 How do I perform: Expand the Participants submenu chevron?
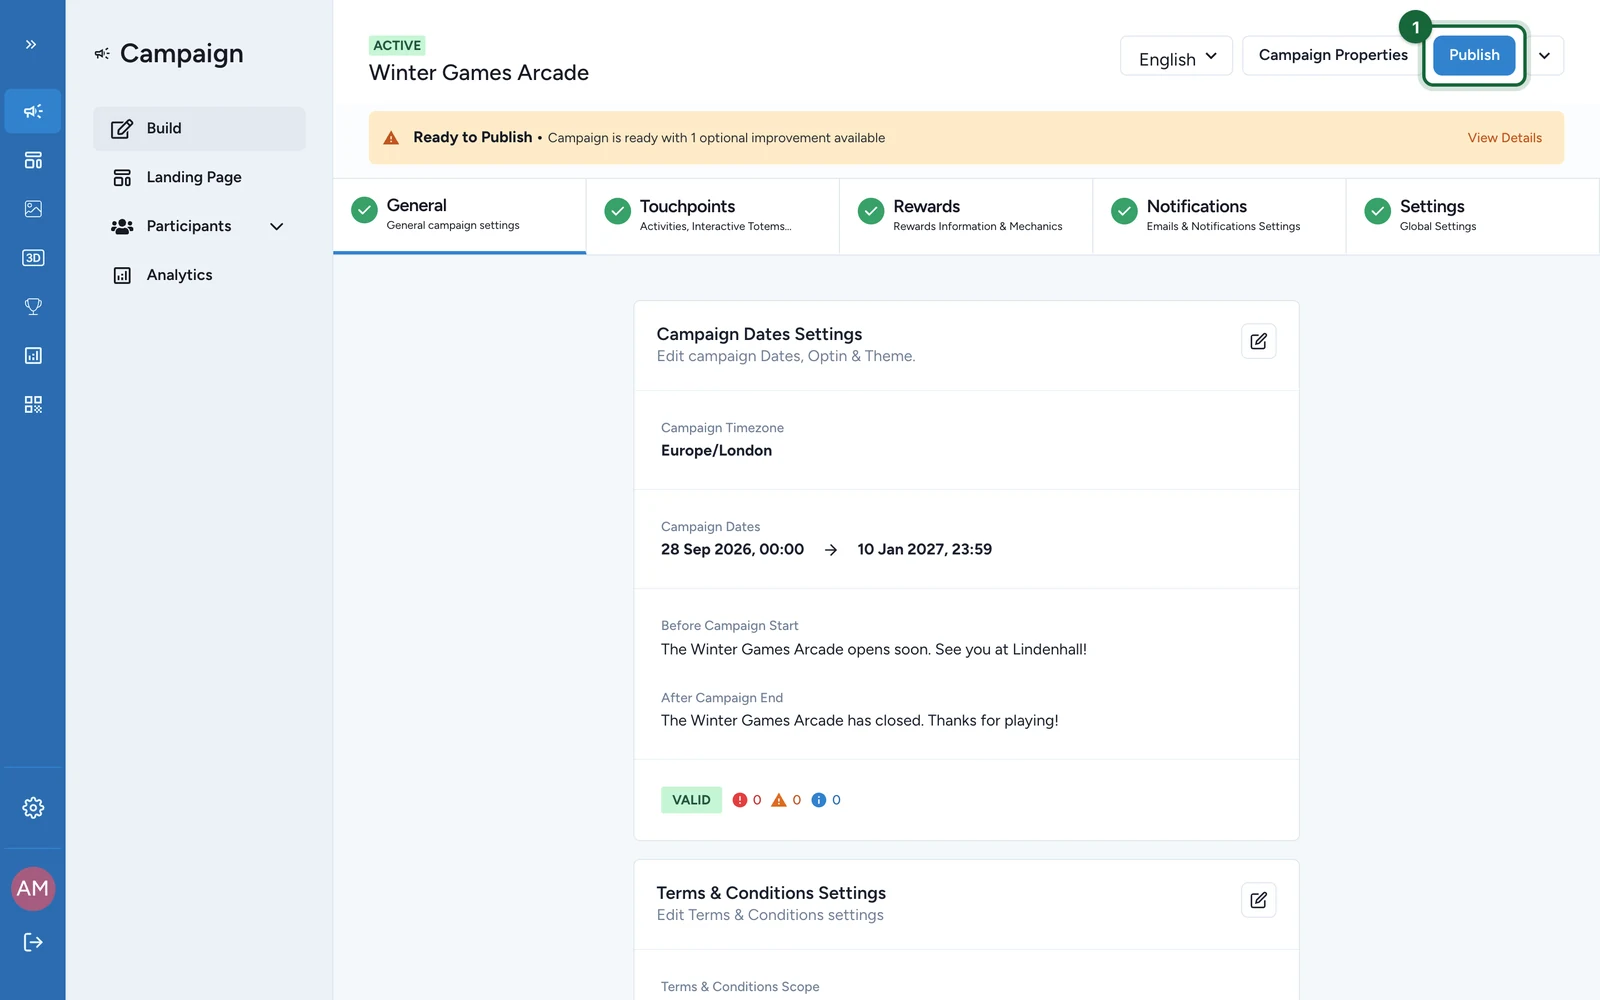(277, 226)
